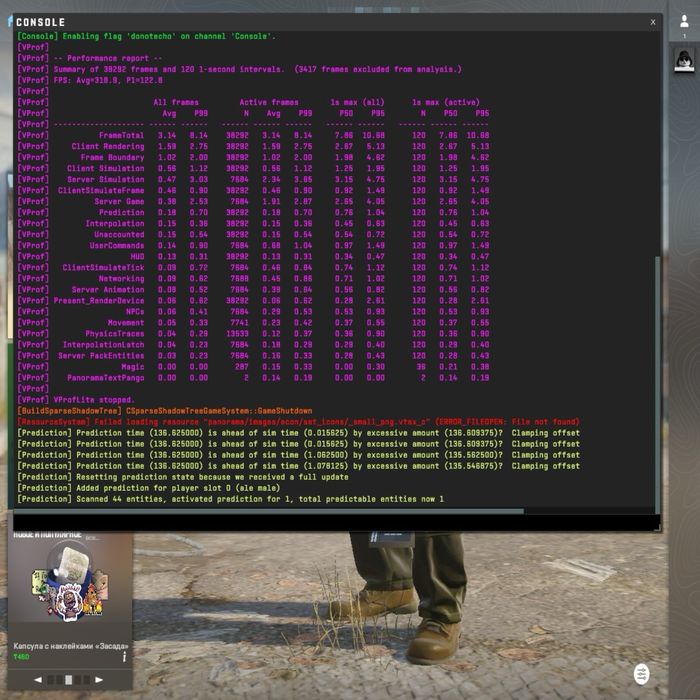This screenshot has width=700, height=700.
Task: Click the CONSOLE title bar label
Action: (x=40, y=22)
